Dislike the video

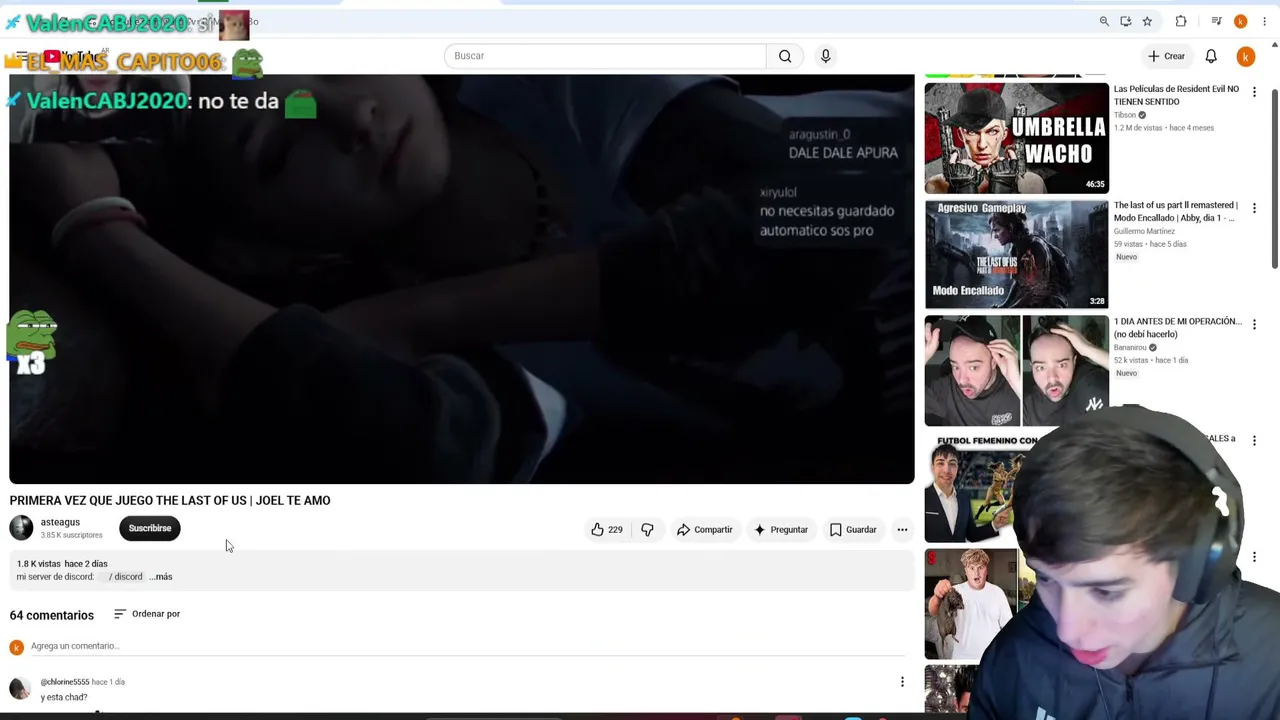click(x=647, y=530)
